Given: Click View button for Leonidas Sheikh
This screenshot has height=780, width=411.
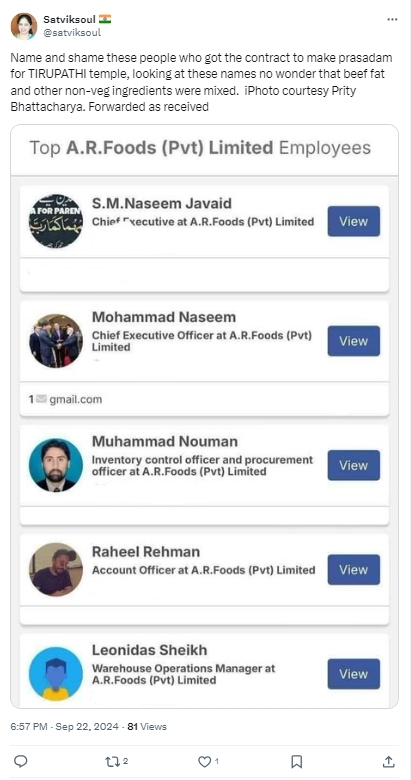Looking at the screenshot, I should [x=353, y=674].
